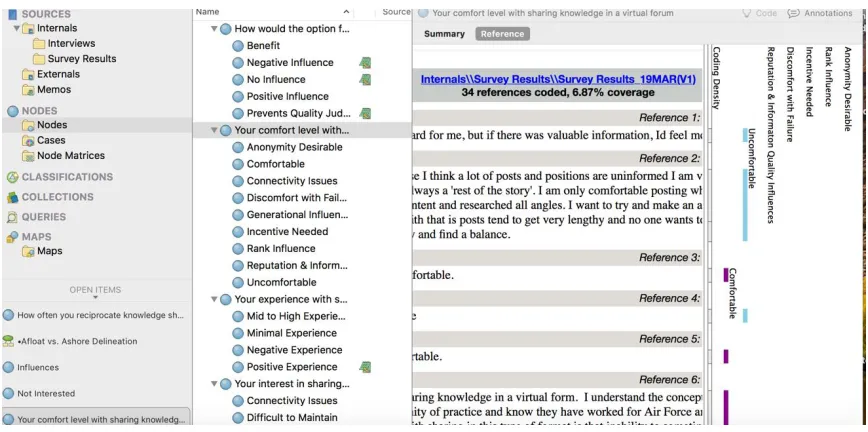Click the purple coding stripe at Reference 5
The image size is (868, 432).
[726, 357]
